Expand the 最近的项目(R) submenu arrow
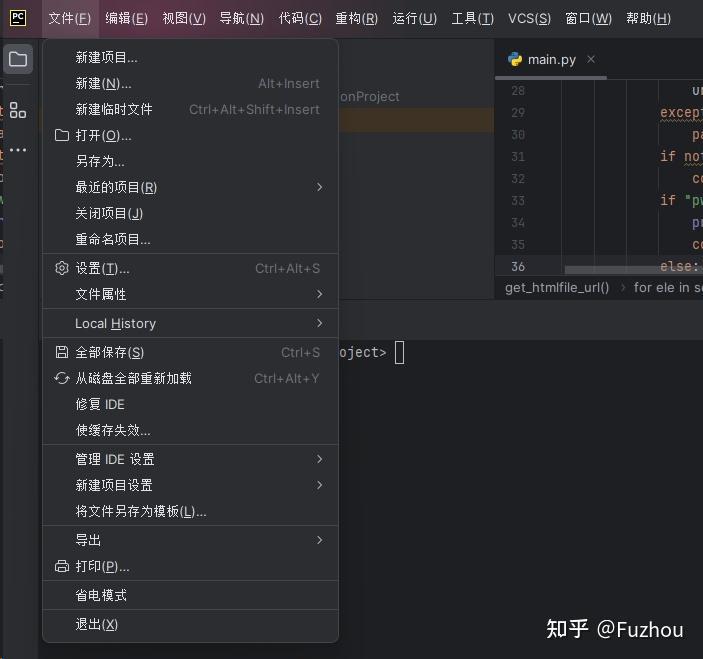The width and height of the screenshot is (703, 659). click(x=319, y=187)
